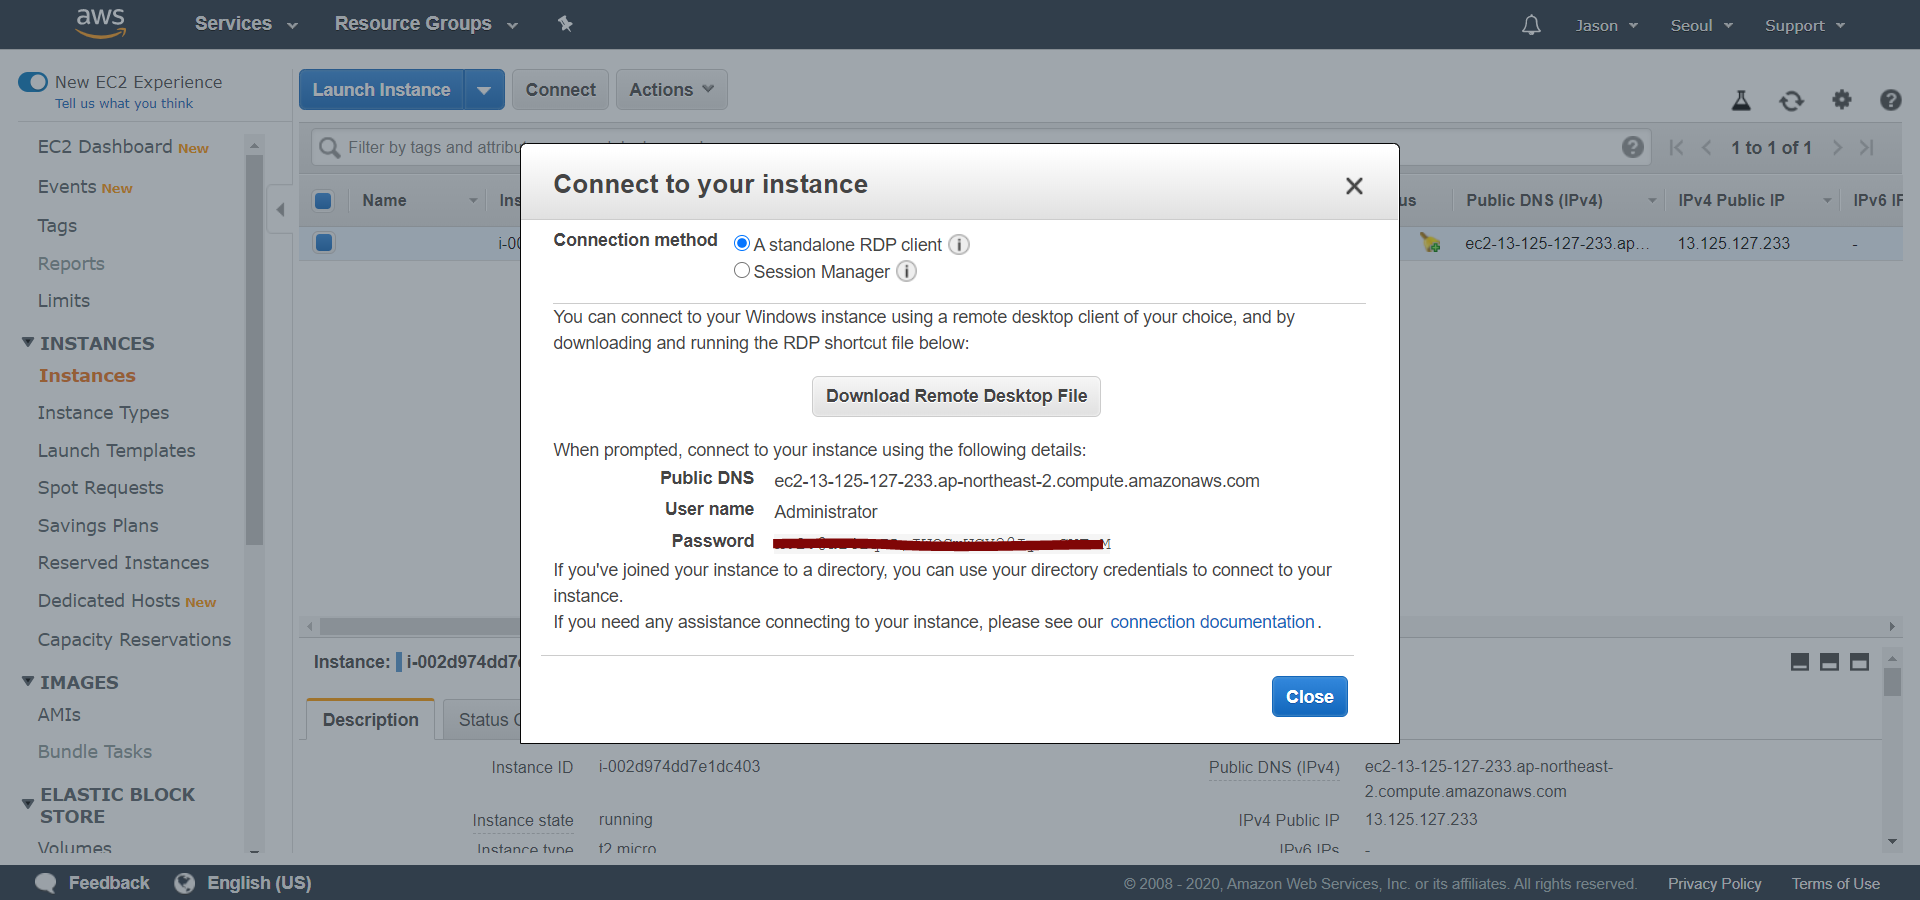Minimize the details pane
Viewport: 1920px width, 900px height.
click(1800, 662)
